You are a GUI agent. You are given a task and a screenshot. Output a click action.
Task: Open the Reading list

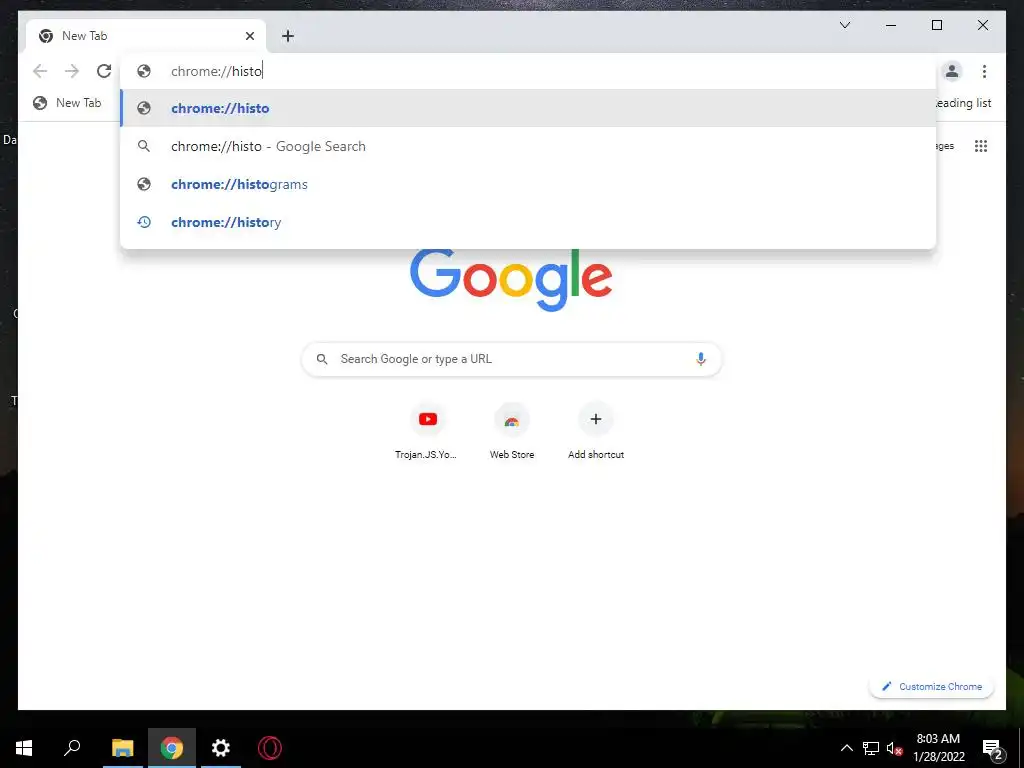pos(963,103)
